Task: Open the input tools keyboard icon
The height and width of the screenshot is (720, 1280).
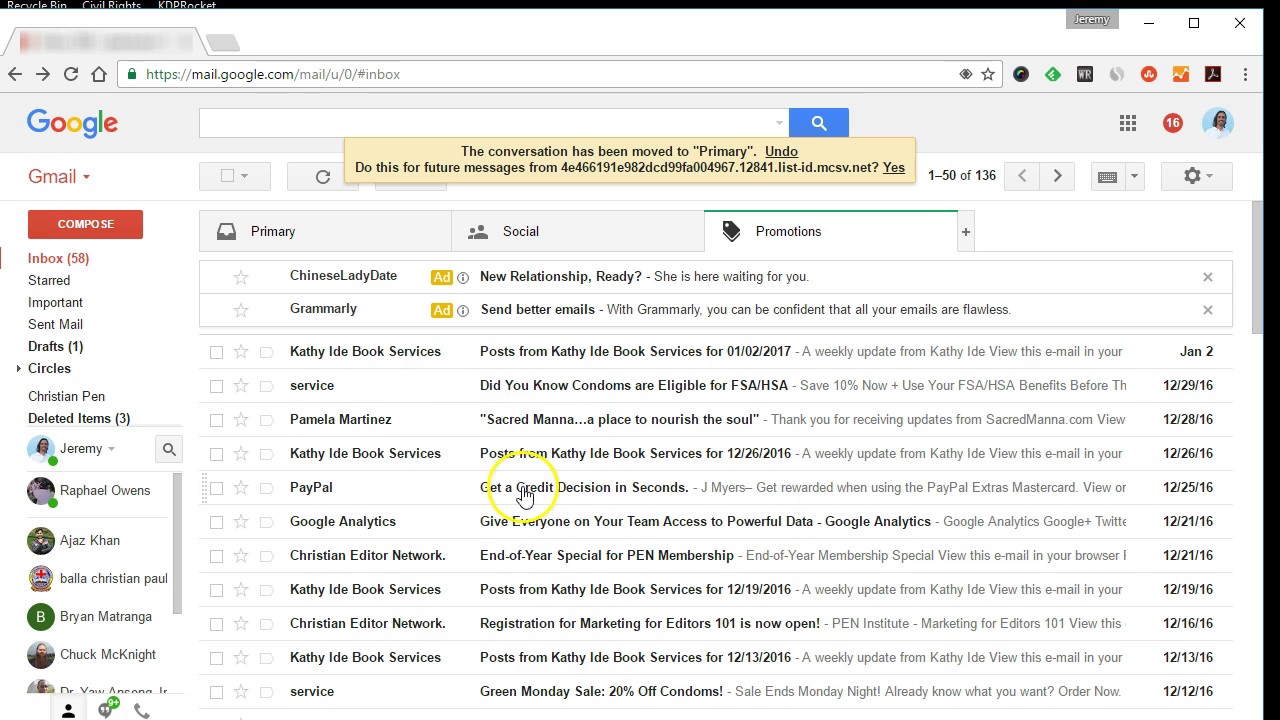Action: point(1107,176)
